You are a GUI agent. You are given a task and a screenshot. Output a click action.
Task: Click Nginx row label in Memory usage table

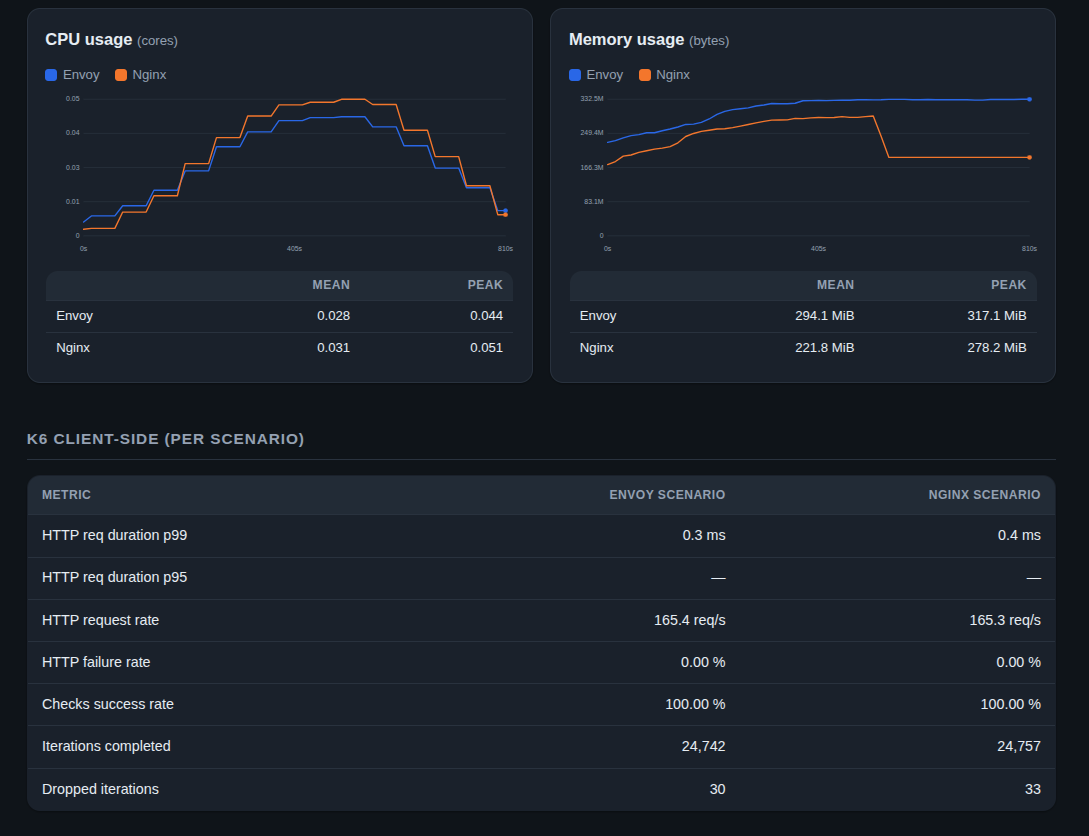point(597,348)
